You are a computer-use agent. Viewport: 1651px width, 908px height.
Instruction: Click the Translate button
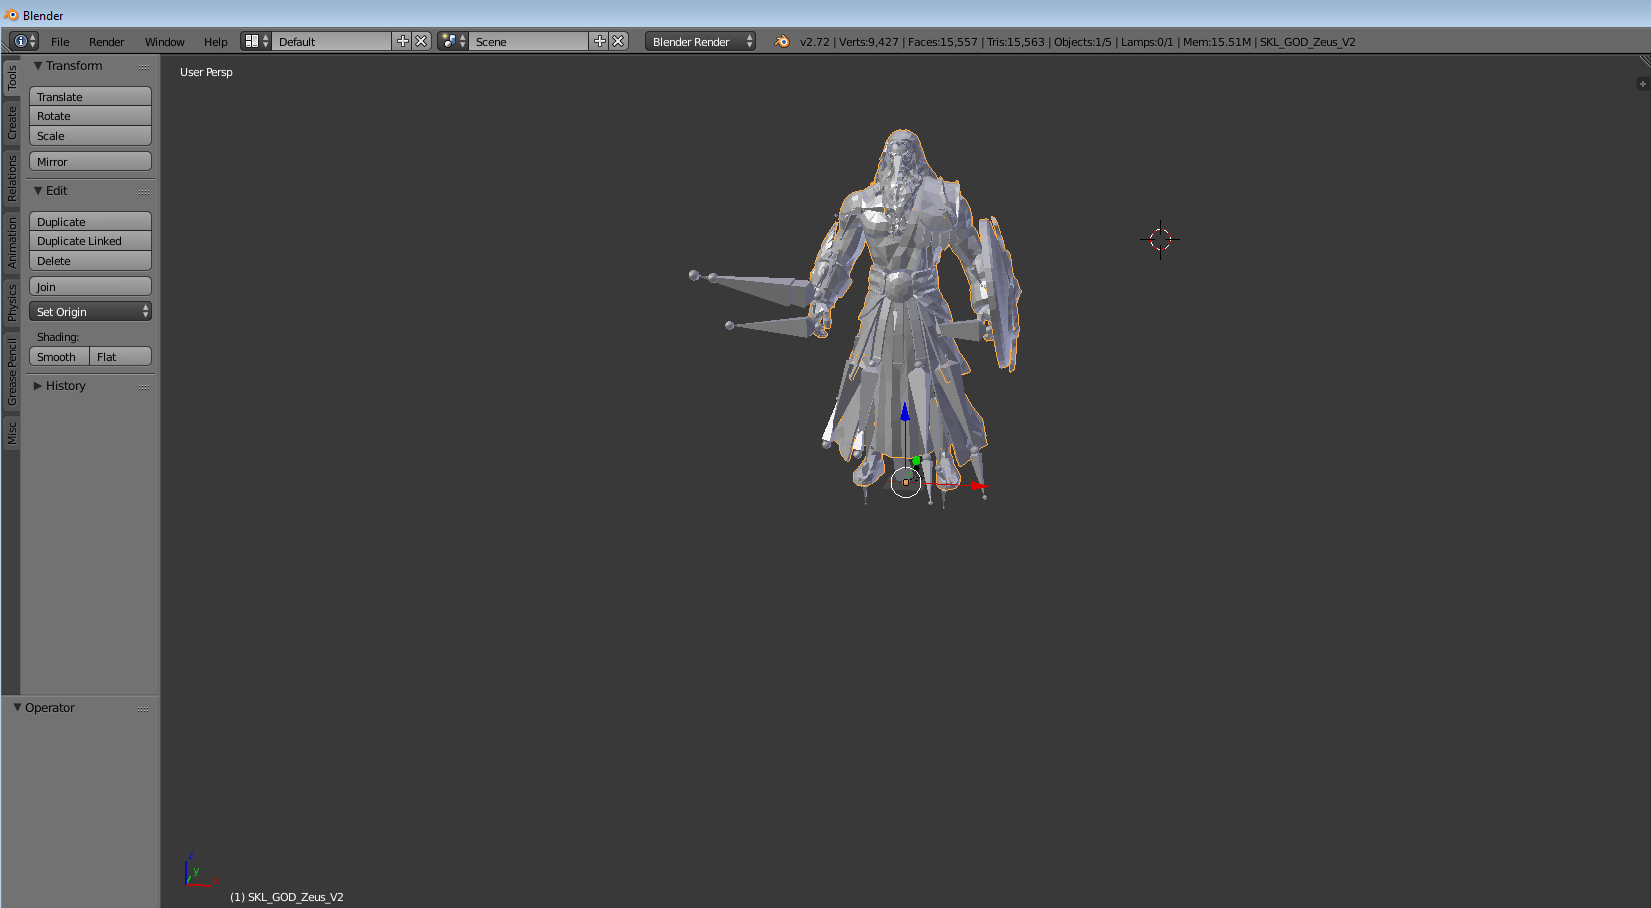click(90, 97)
